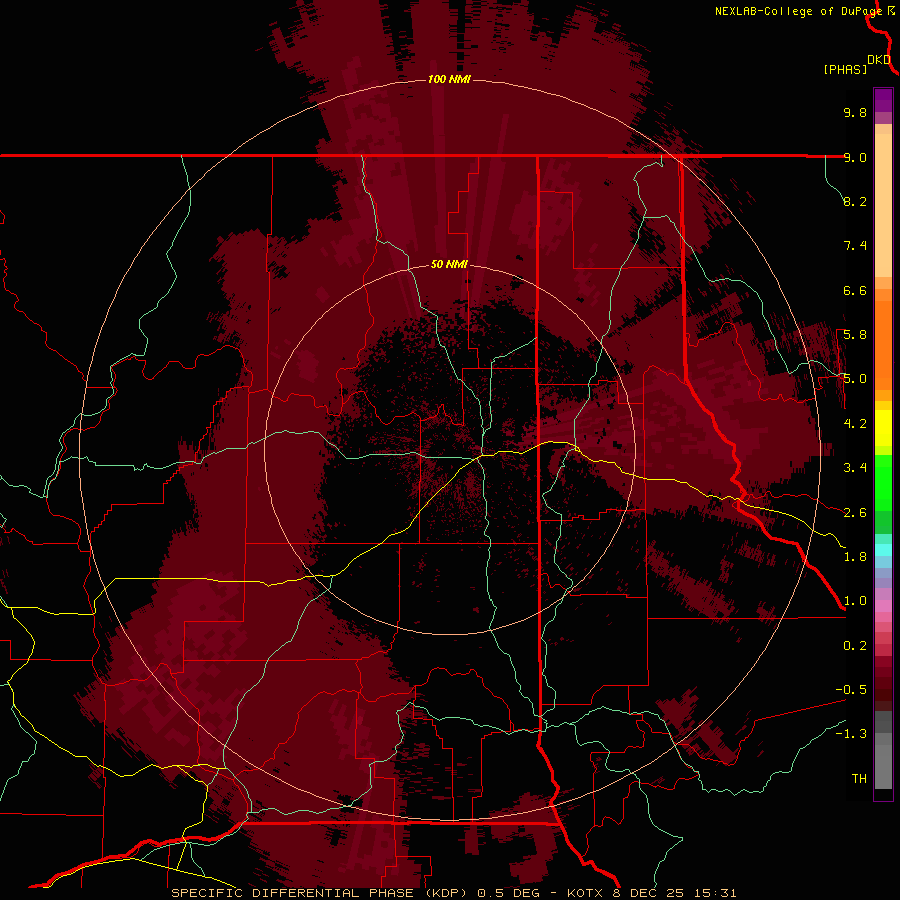This screenshot has height=900, width=900.
Task: Click the KOTX radar site identifier
Action: tap(584, 893)
